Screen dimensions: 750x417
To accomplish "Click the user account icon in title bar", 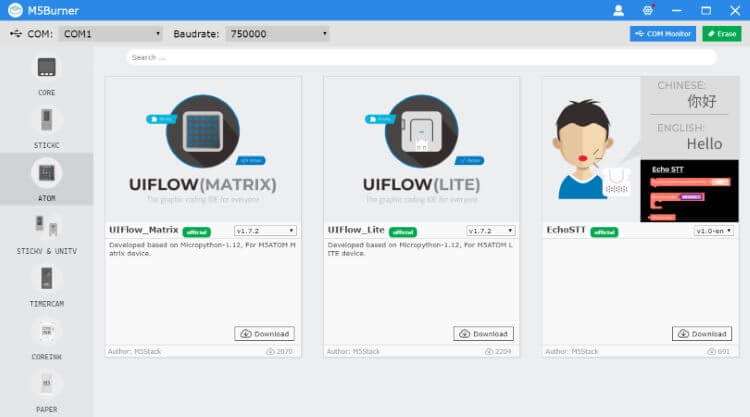I will click(619, 10).
